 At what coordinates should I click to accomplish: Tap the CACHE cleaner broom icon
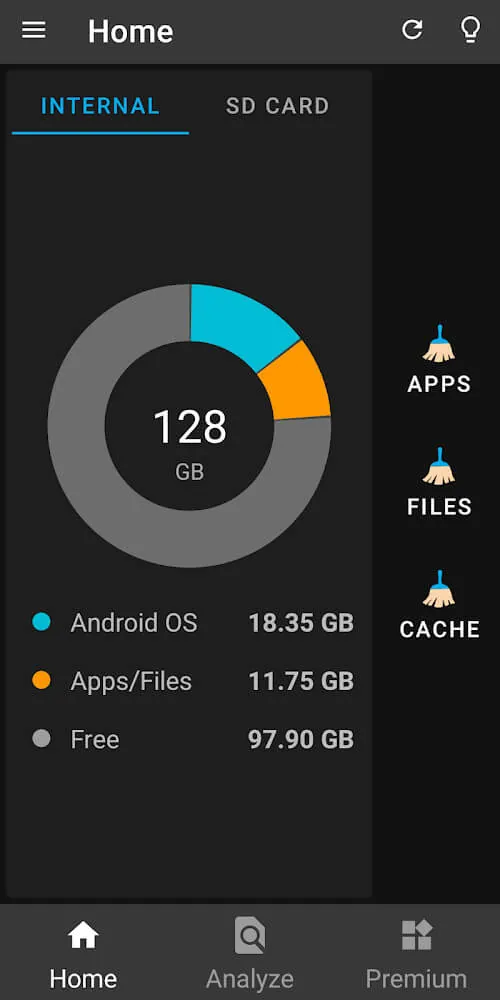click(439, 589)
